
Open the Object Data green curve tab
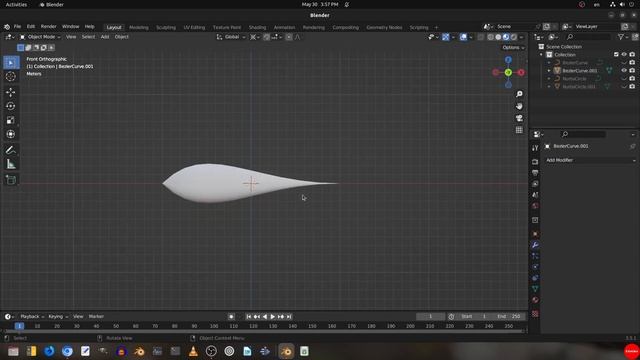(x=535, y=289)
